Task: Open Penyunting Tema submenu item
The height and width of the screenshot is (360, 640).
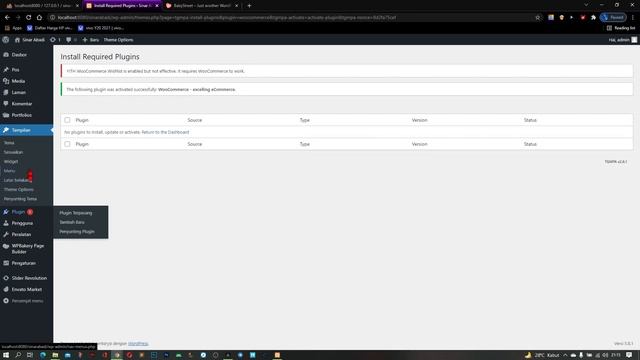Action: (20, 199)
